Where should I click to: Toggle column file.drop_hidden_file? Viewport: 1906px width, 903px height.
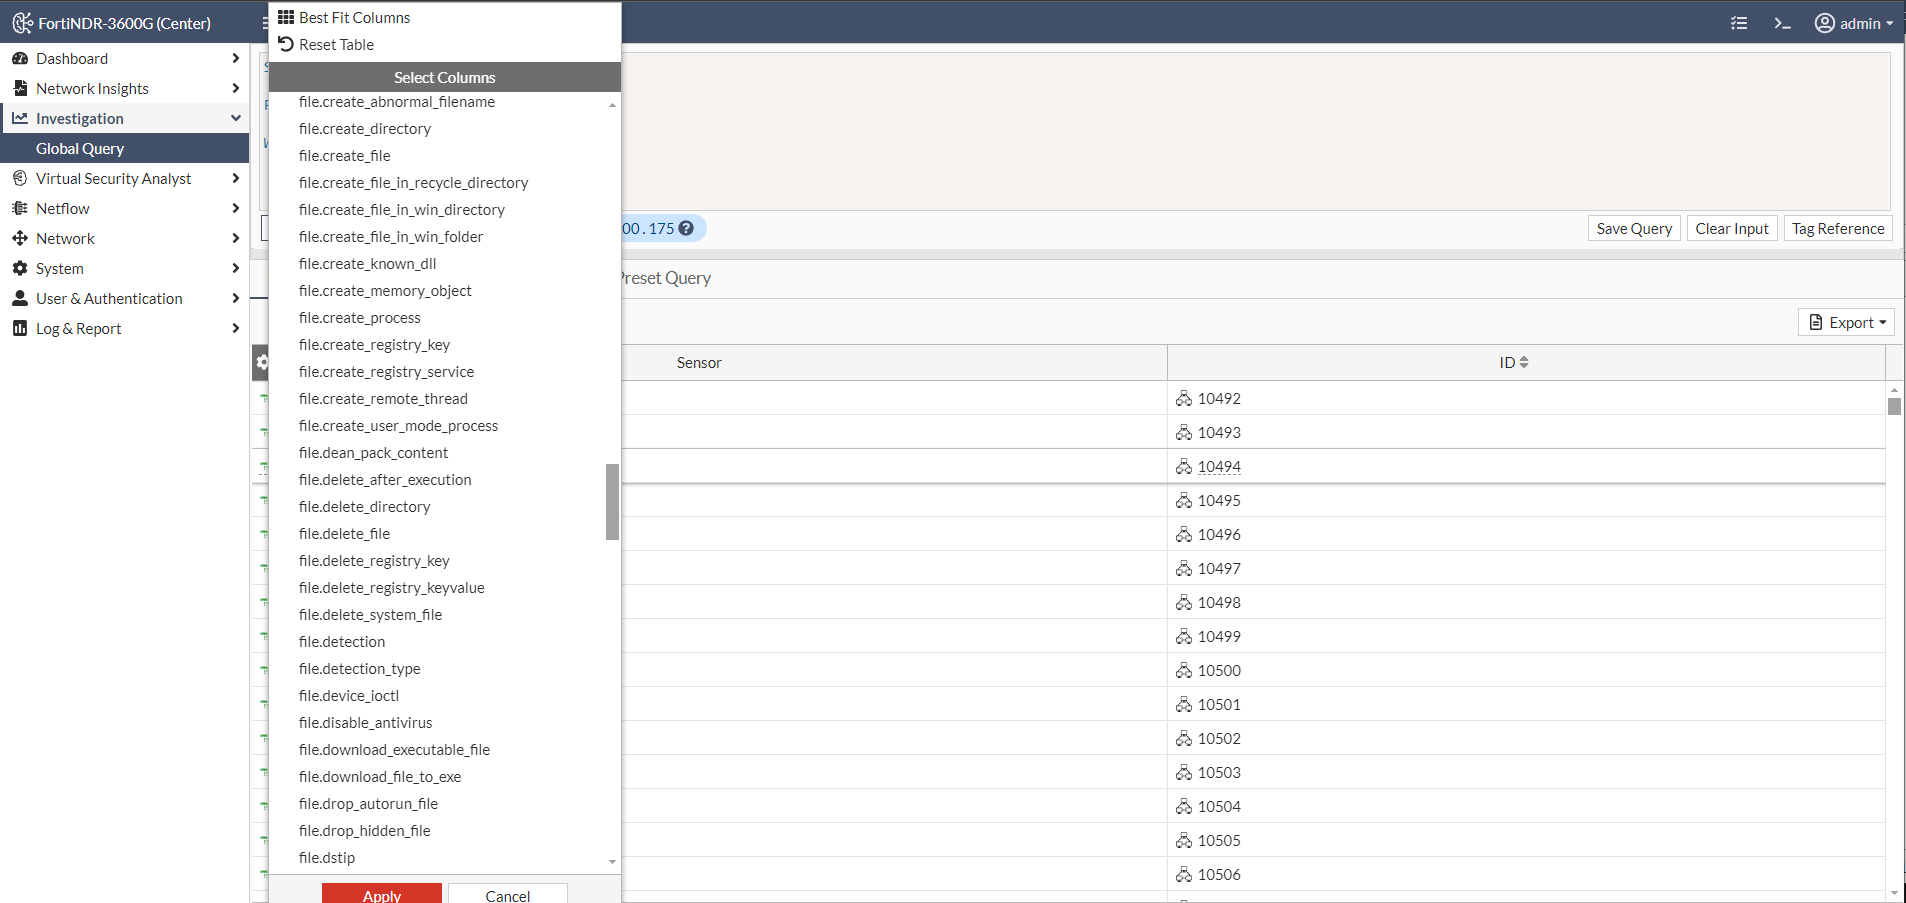365,830
